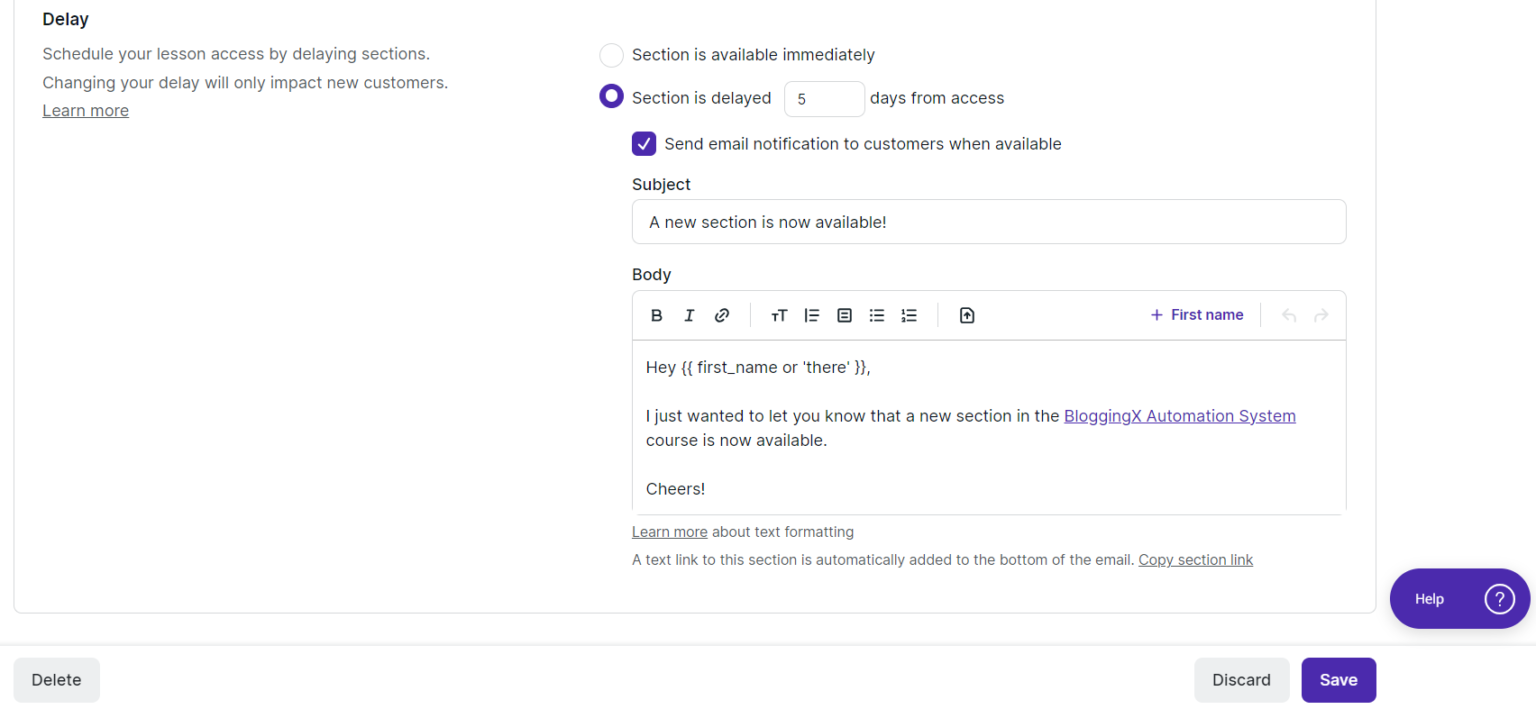Uncheck the send email notification checkbox
The image size is (1536, 709).
tap(644, 143)
